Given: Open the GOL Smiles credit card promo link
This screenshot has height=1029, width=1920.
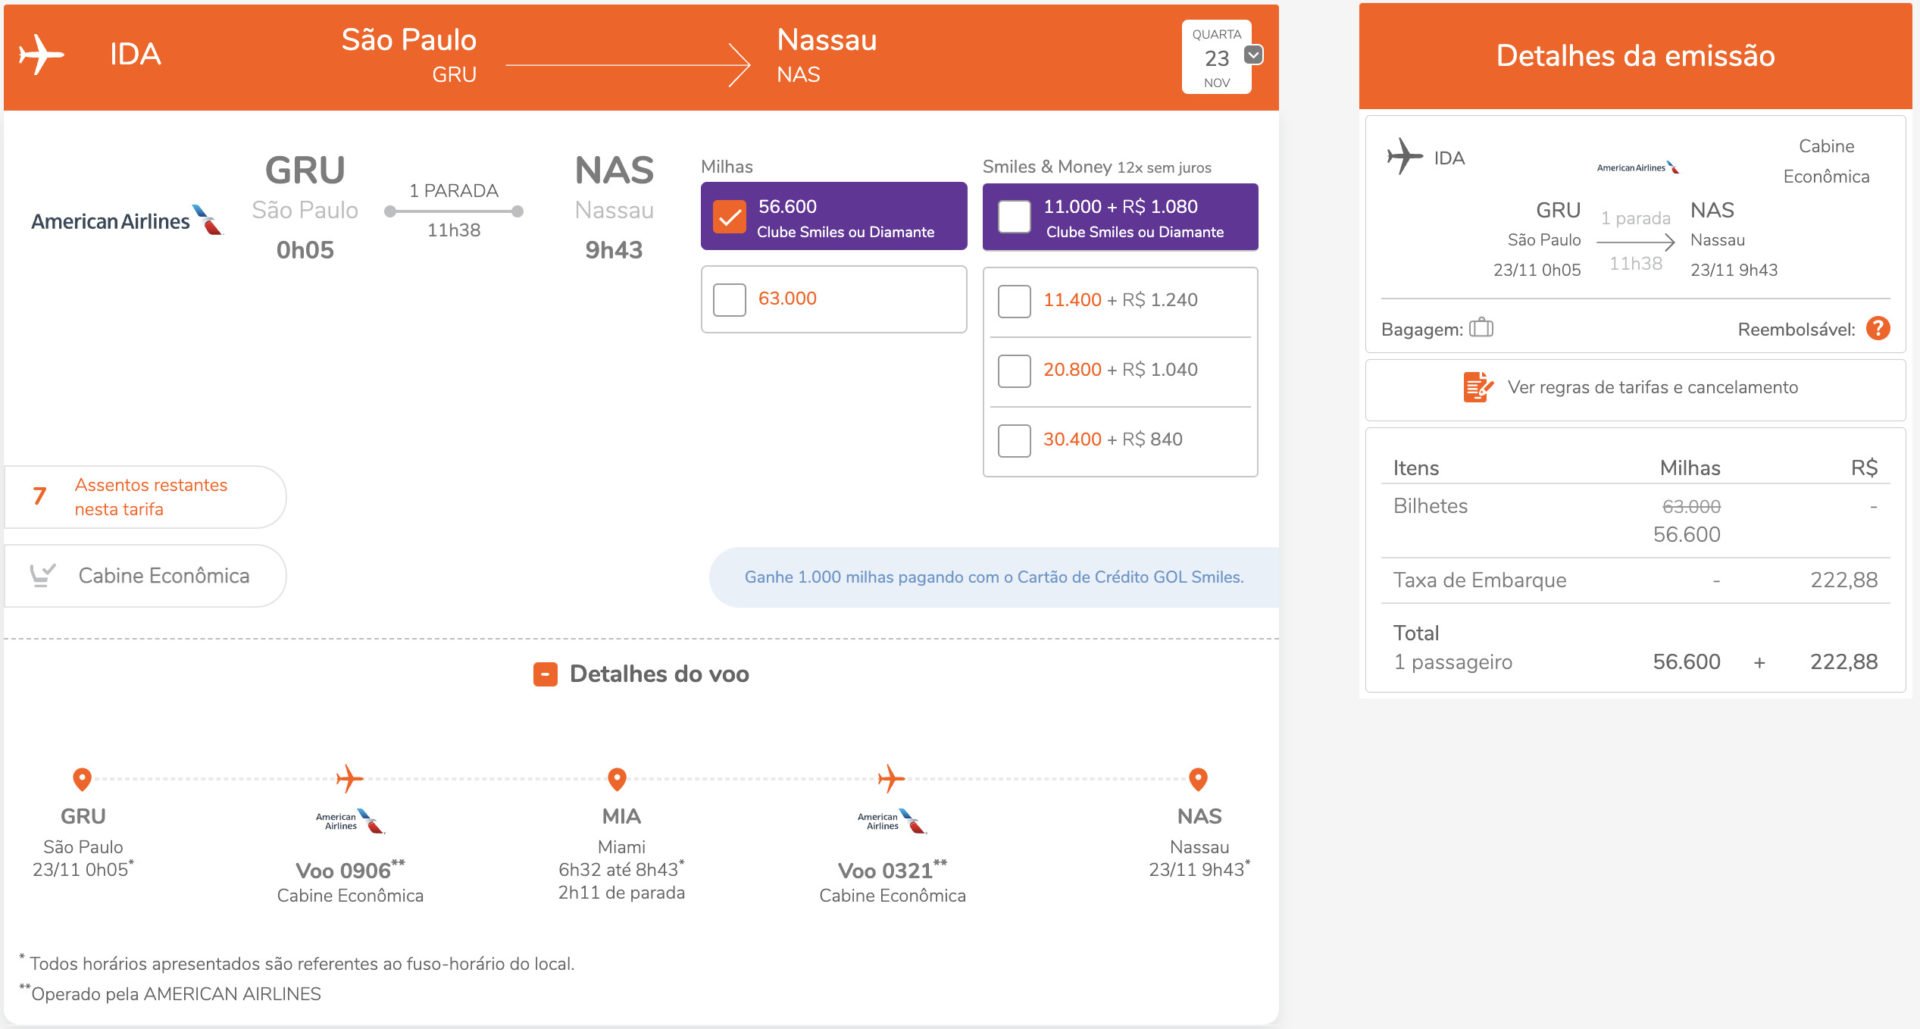Looking at the screenshot, I should tap(993, 577).
